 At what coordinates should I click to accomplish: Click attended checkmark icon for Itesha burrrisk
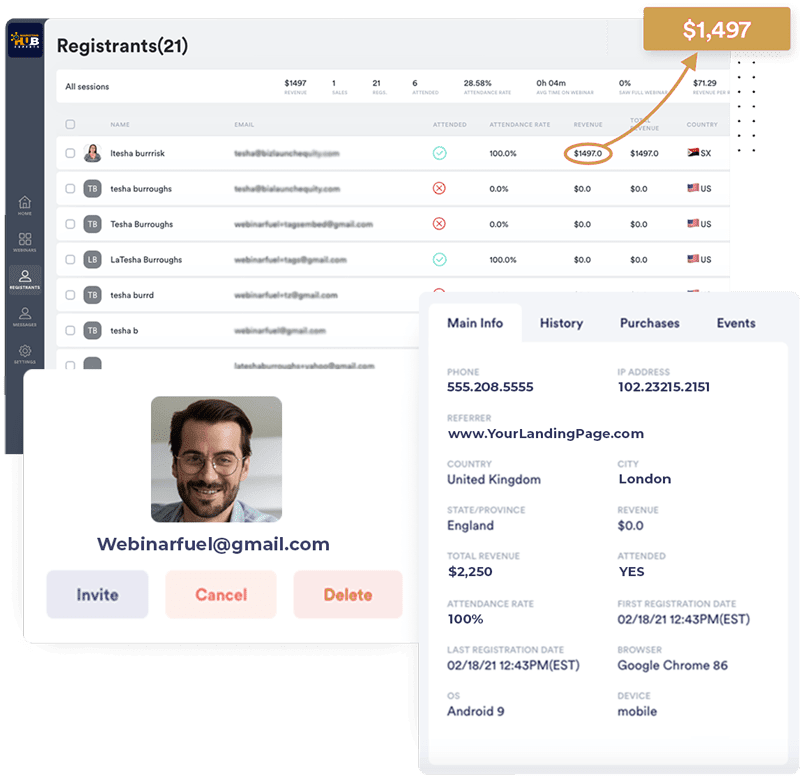[439, 153]
